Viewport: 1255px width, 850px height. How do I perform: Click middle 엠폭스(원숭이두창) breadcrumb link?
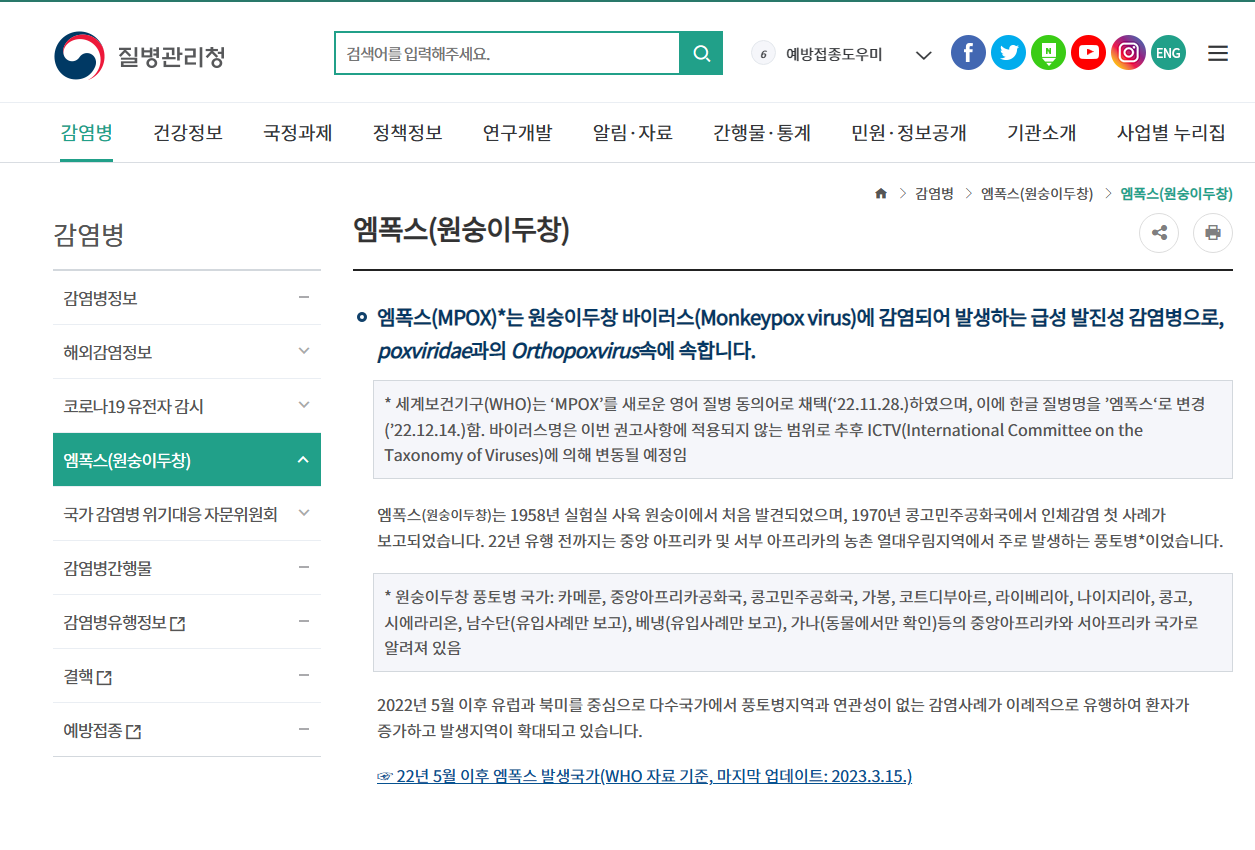(x=1037, y=193)
